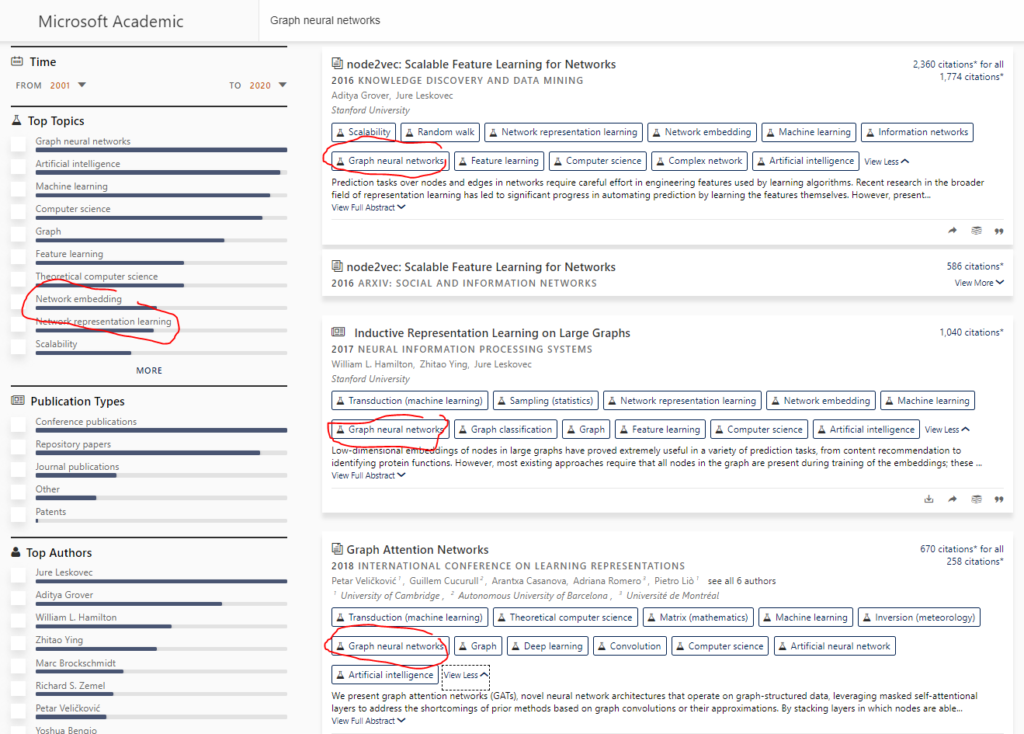This screenshot has width=1024, height=734.
Task: Click the share icon on node2vec paper
Action: [x=952, y=230]
